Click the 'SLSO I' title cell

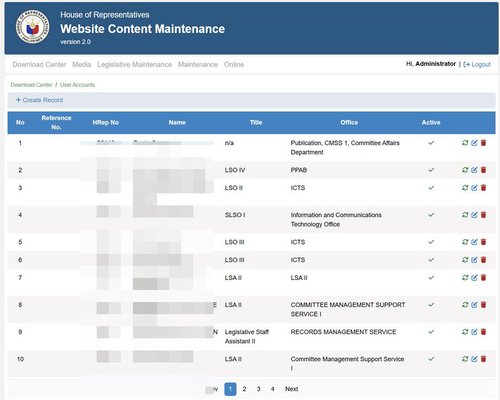(235, 215)
